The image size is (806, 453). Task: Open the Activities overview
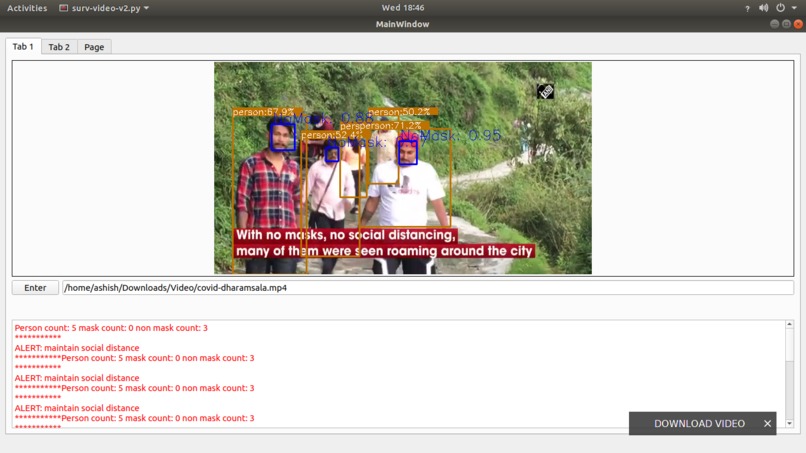pos(27,8)
